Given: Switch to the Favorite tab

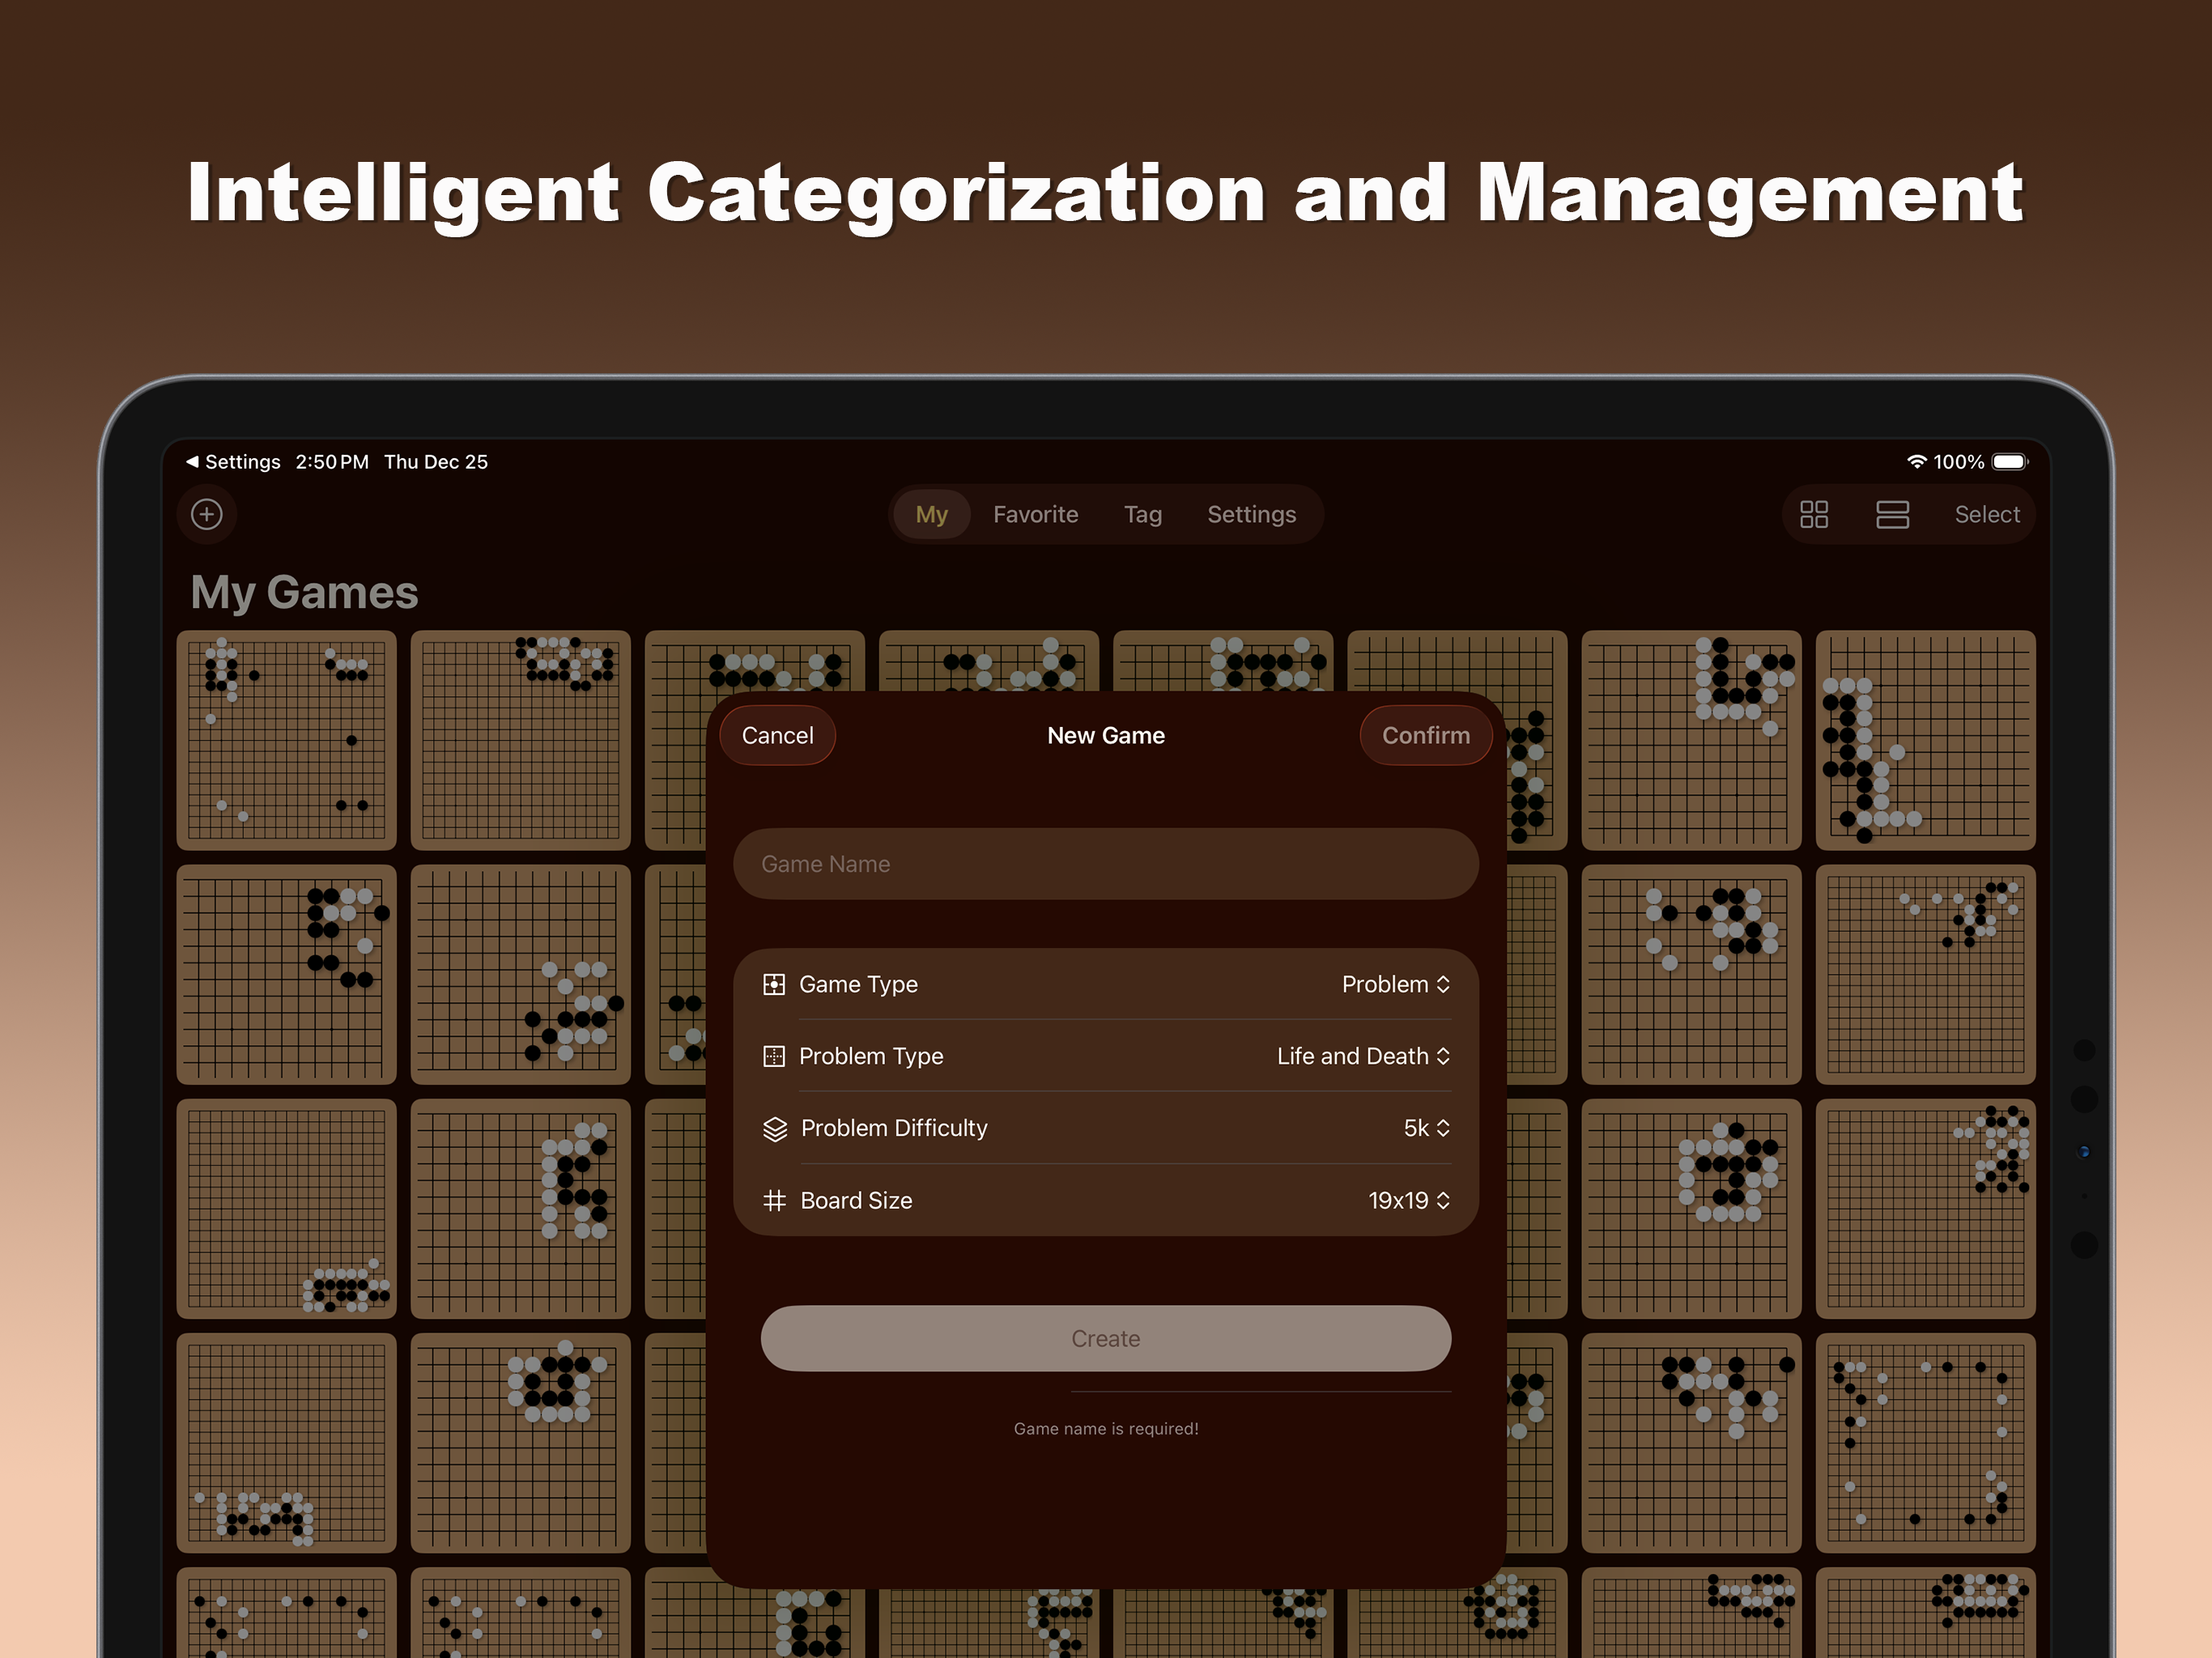Looking at the screenshot, I should tap(1035, 514).
